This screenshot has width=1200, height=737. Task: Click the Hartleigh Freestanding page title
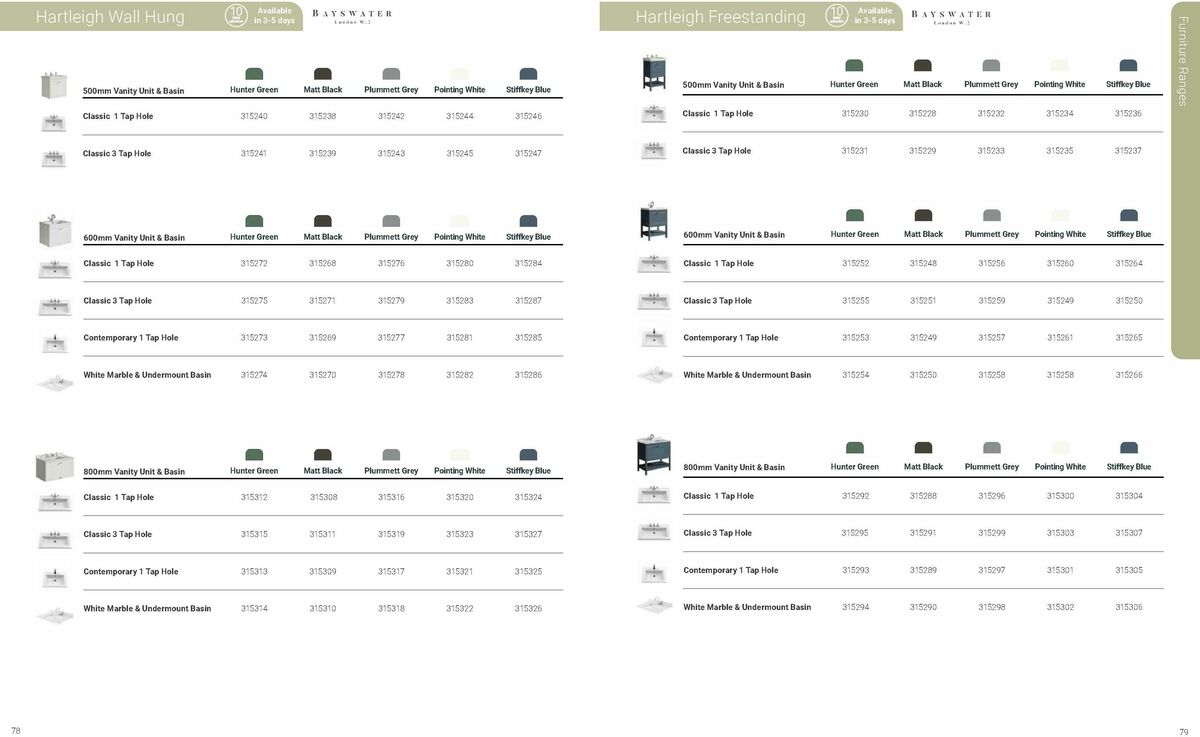720,17
